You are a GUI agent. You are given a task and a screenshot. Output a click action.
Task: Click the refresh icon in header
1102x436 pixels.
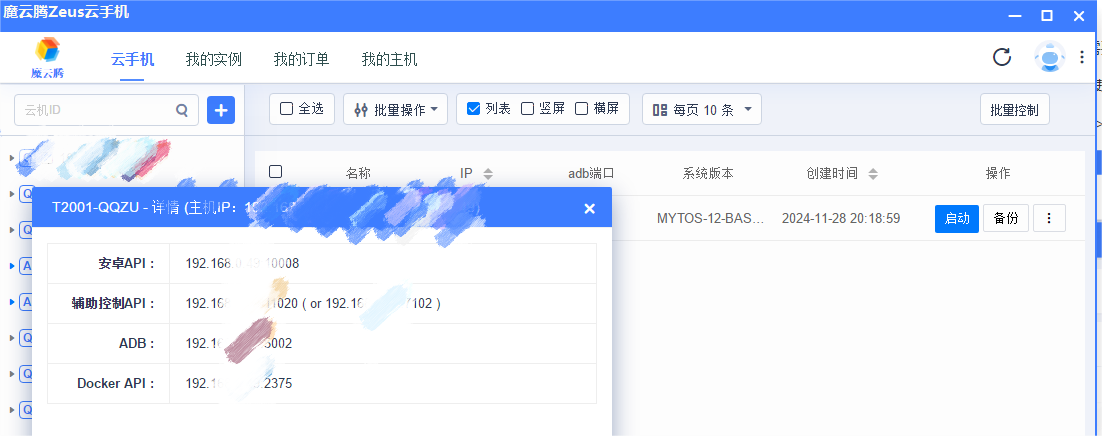1002,57
